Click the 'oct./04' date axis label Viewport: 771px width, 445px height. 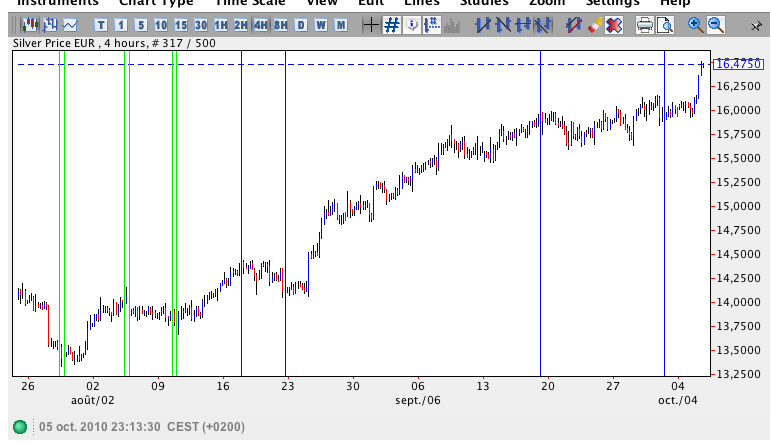678,401
